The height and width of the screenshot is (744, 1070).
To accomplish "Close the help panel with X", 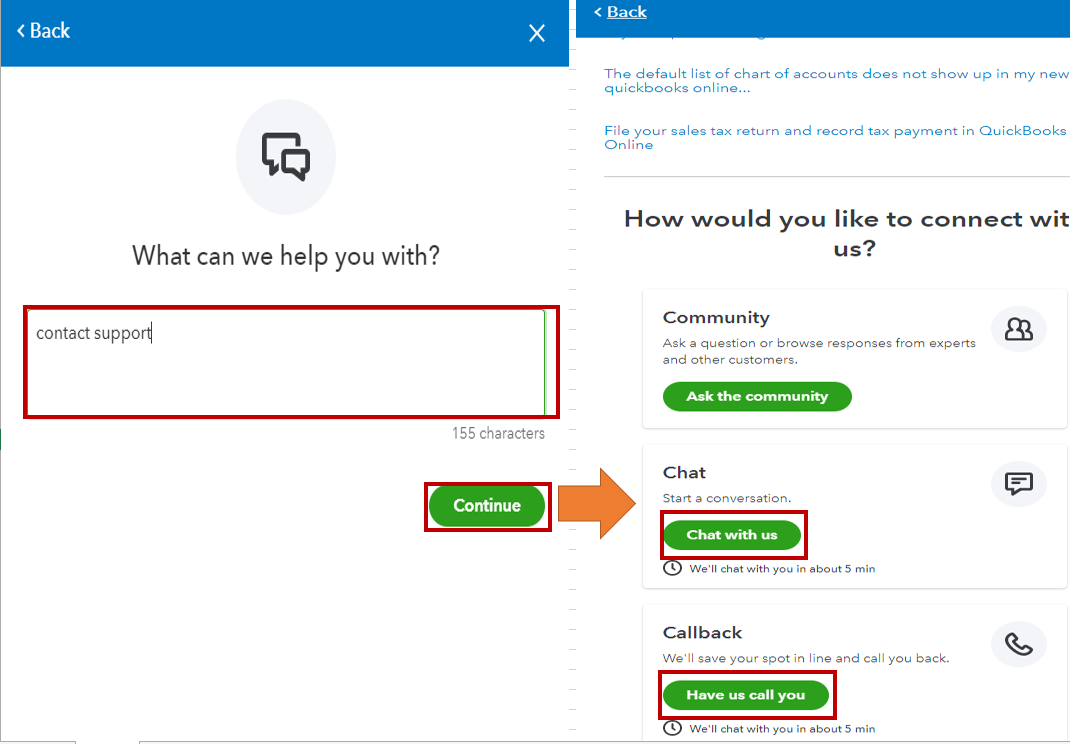I will pos(537,33).
